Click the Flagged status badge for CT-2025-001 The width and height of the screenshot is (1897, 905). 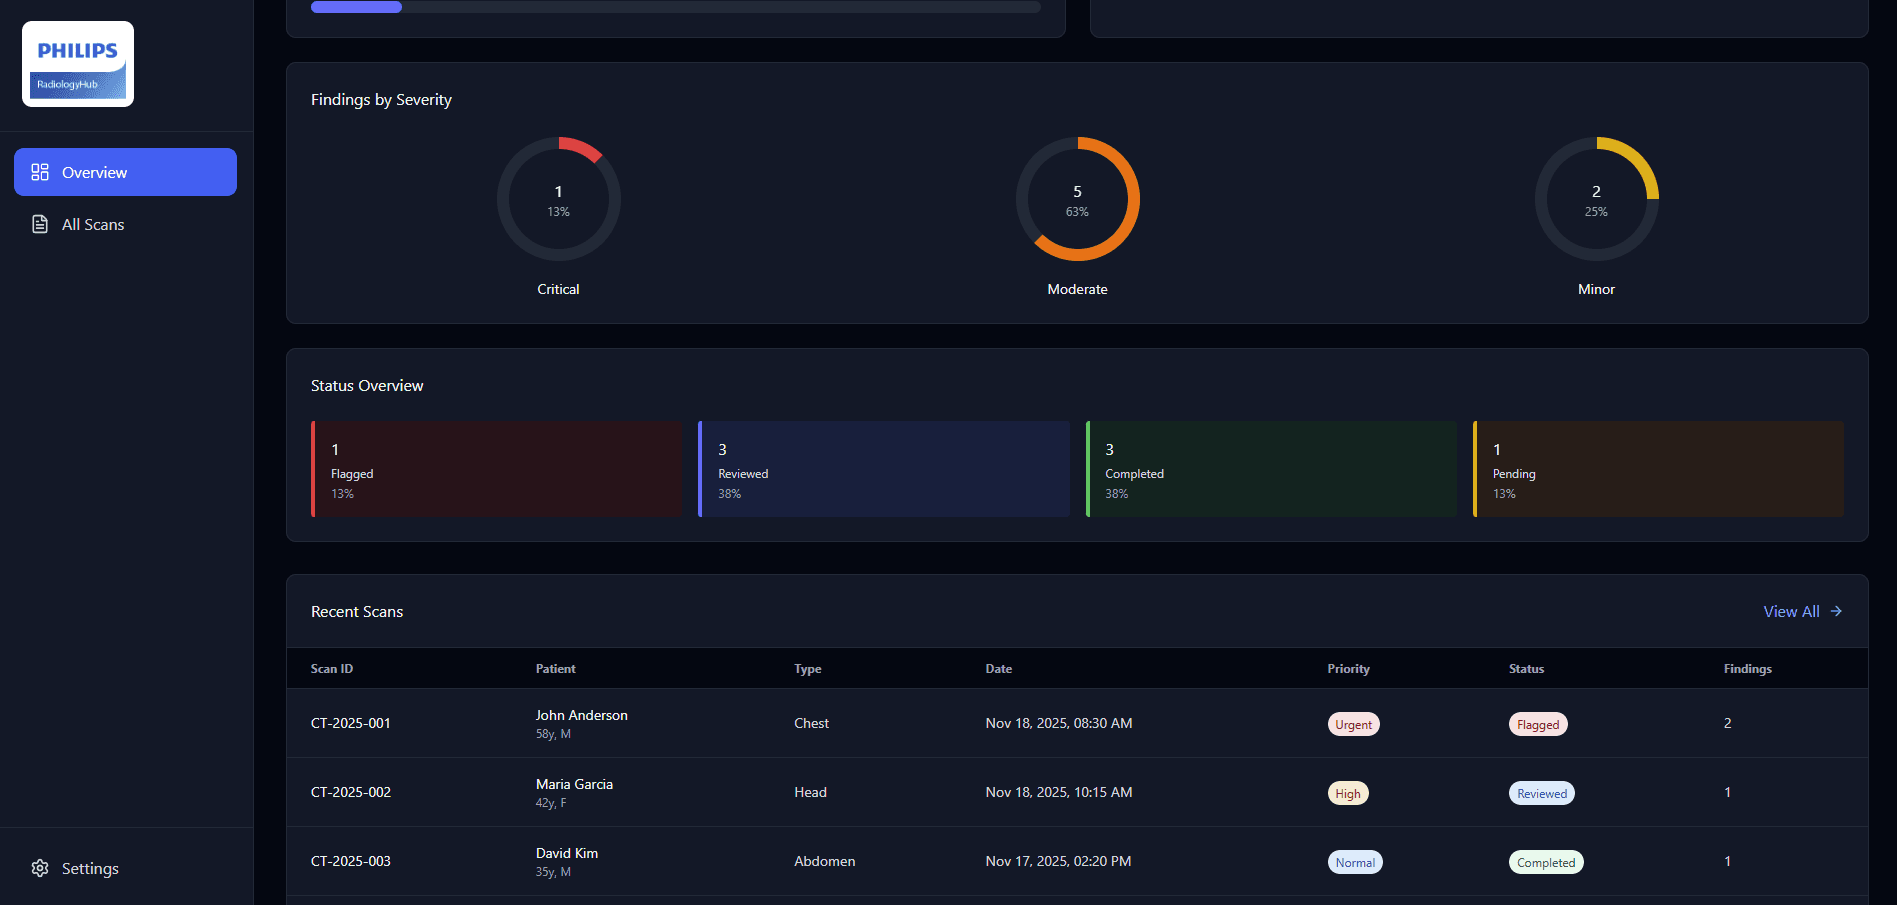click(x=1538, y=724)
